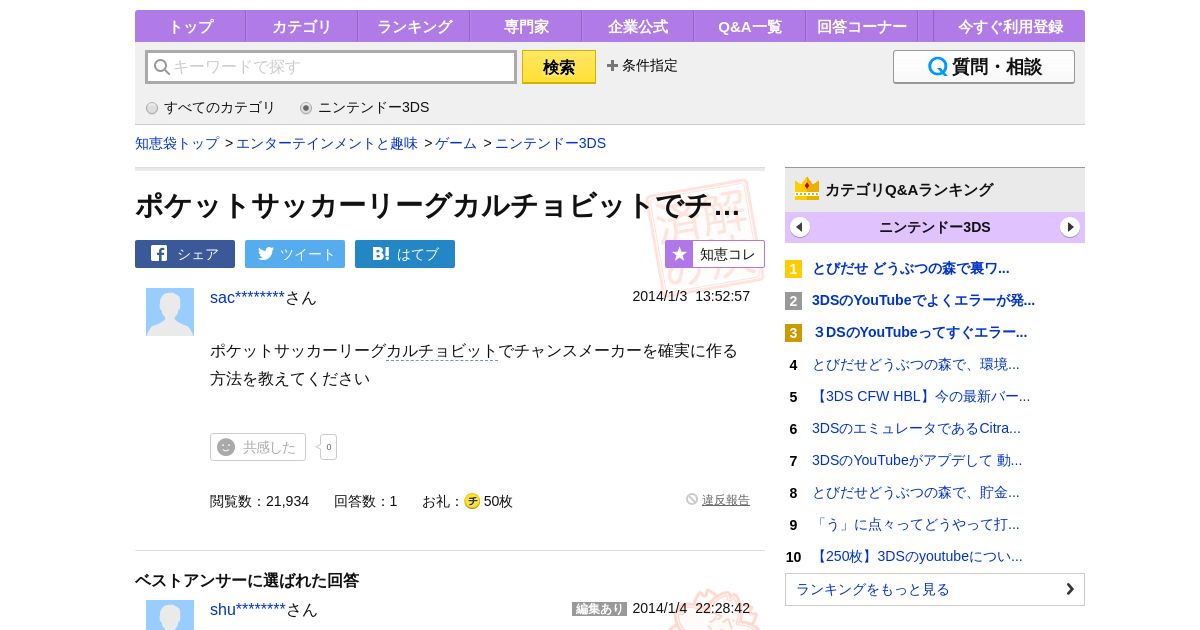Screen dimensions: 1200x630
Task: Click the 編集あり badge
Action: (x=599, y=609)
